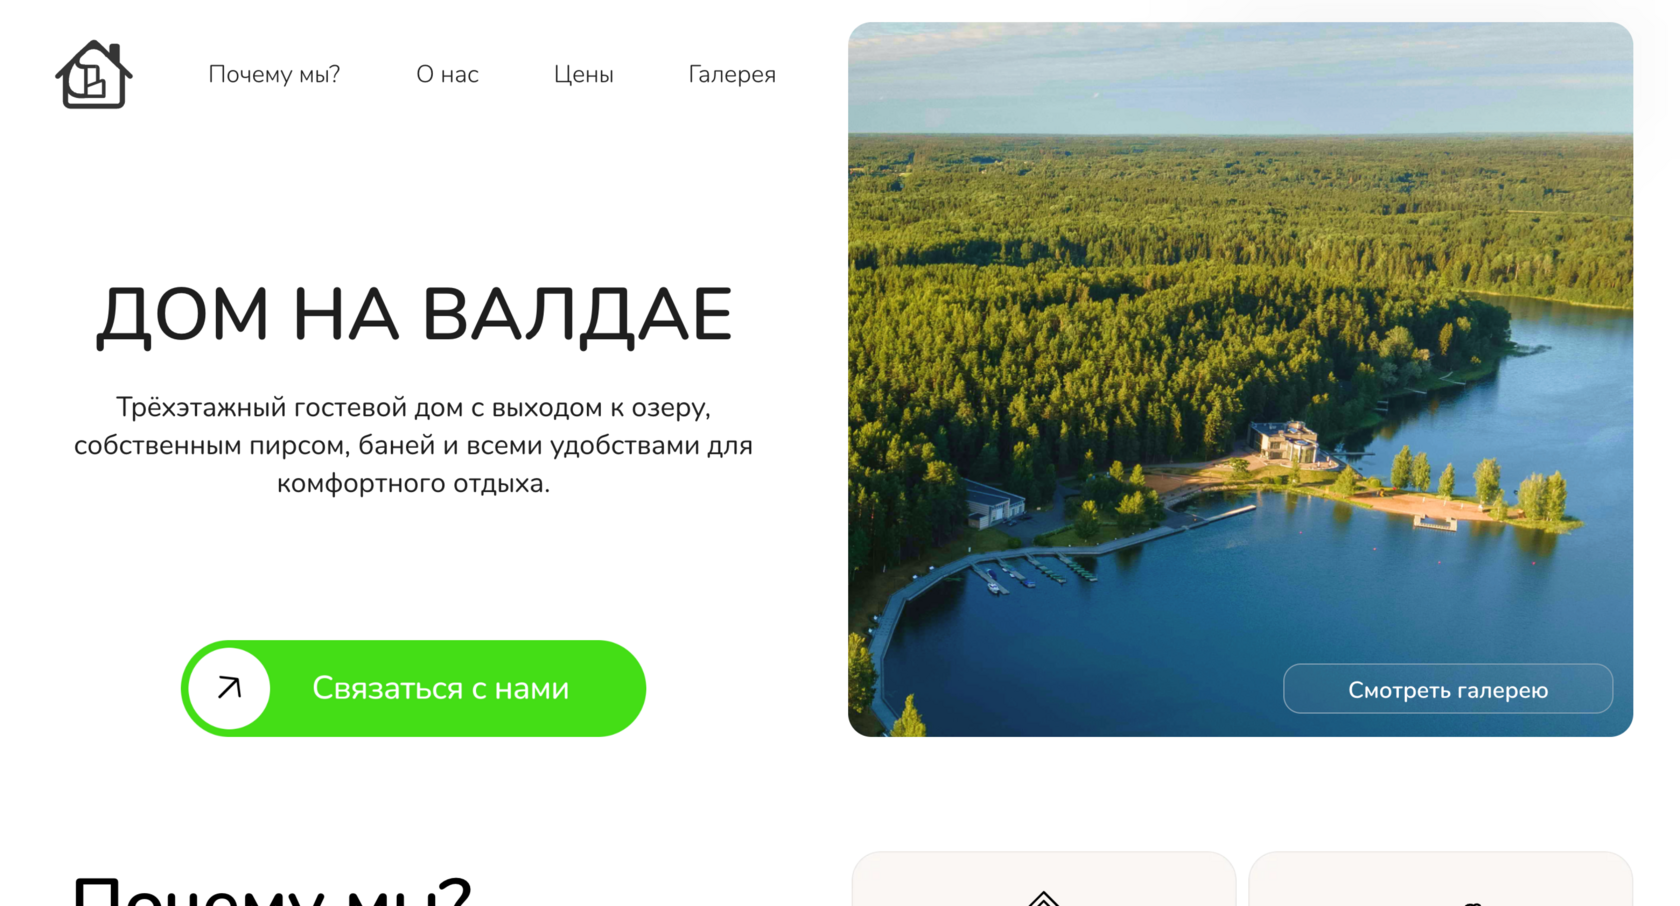
Task: Click the boat pier in the photo
Action: pyautogui.click(x=1032, y=573)
